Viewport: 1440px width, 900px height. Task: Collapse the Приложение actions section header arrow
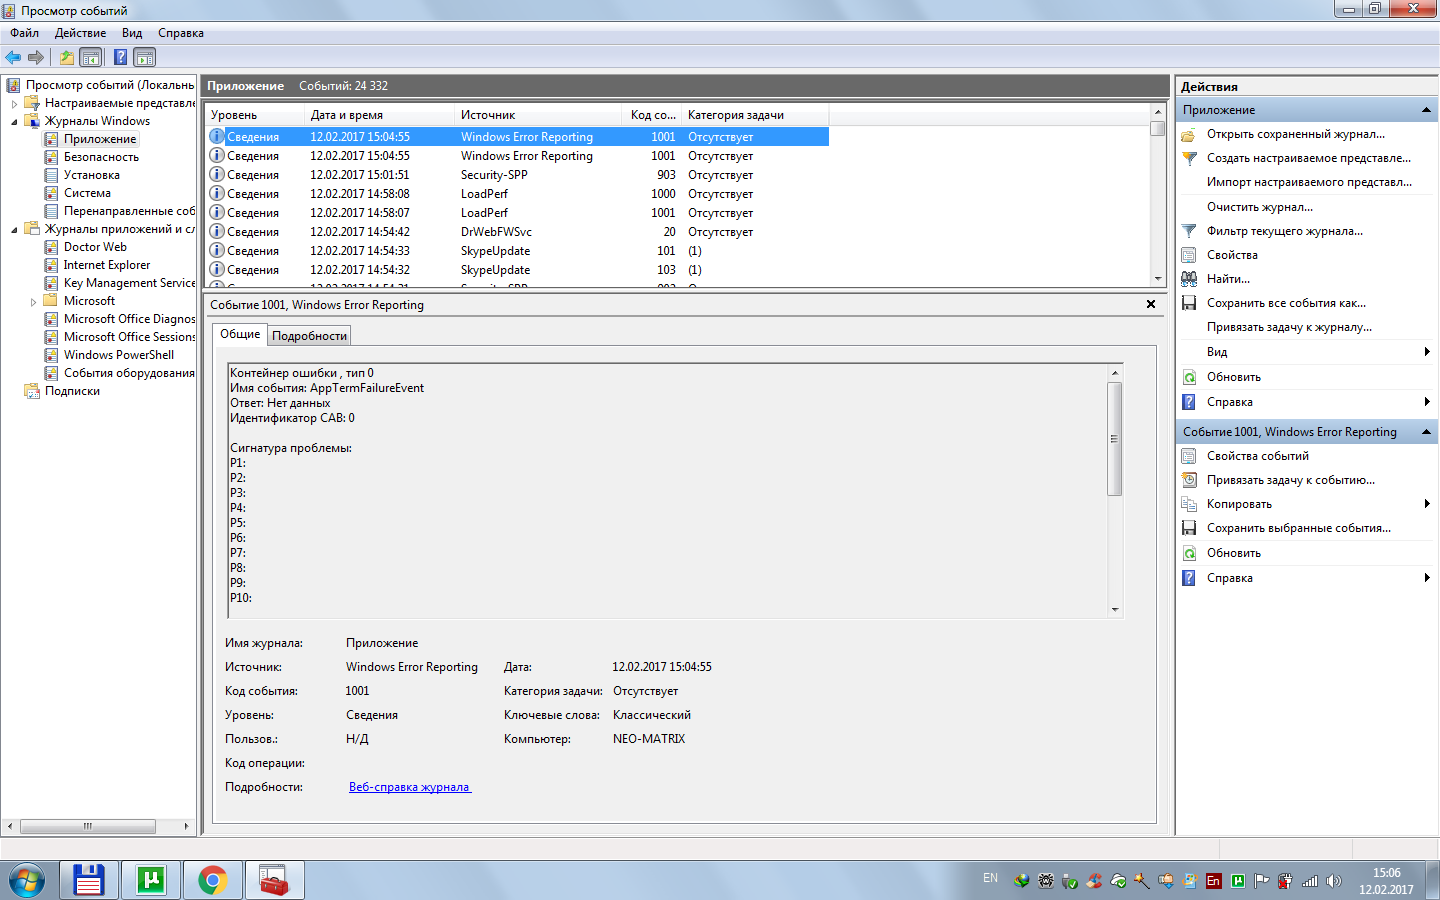1426,110
